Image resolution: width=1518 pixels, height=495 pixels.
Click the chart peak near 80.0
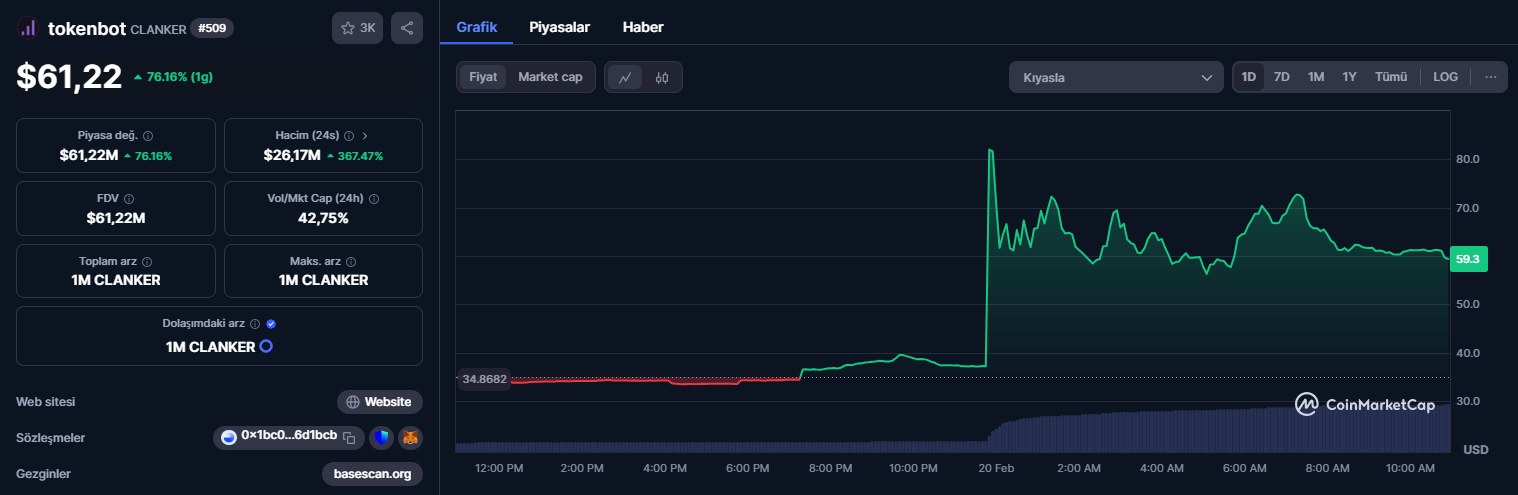pyautogui.click(x=990, y=150)
